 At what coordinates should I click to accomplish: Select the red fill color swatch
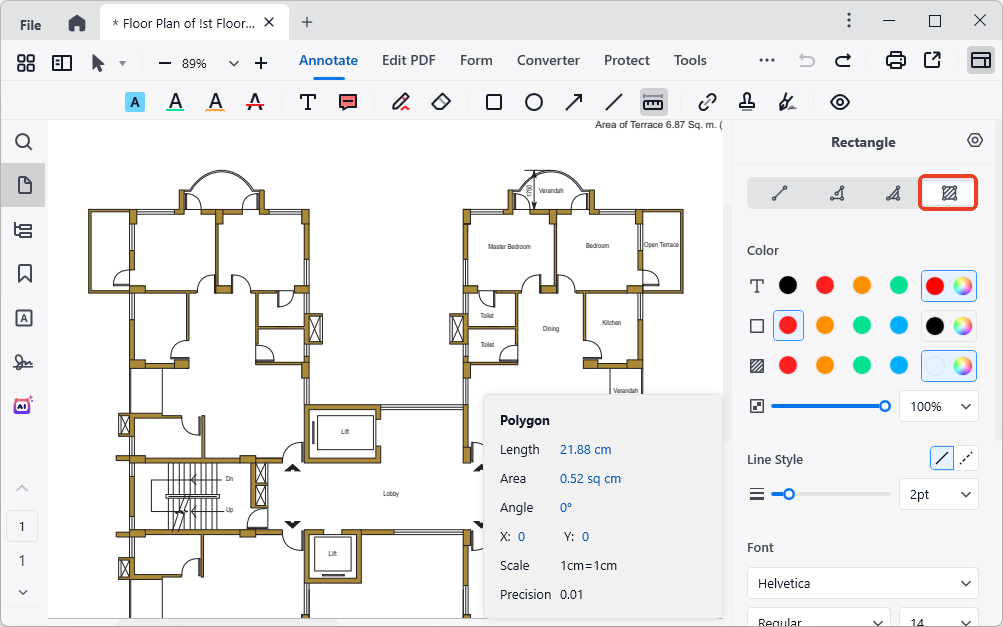[x=788, y=365]
